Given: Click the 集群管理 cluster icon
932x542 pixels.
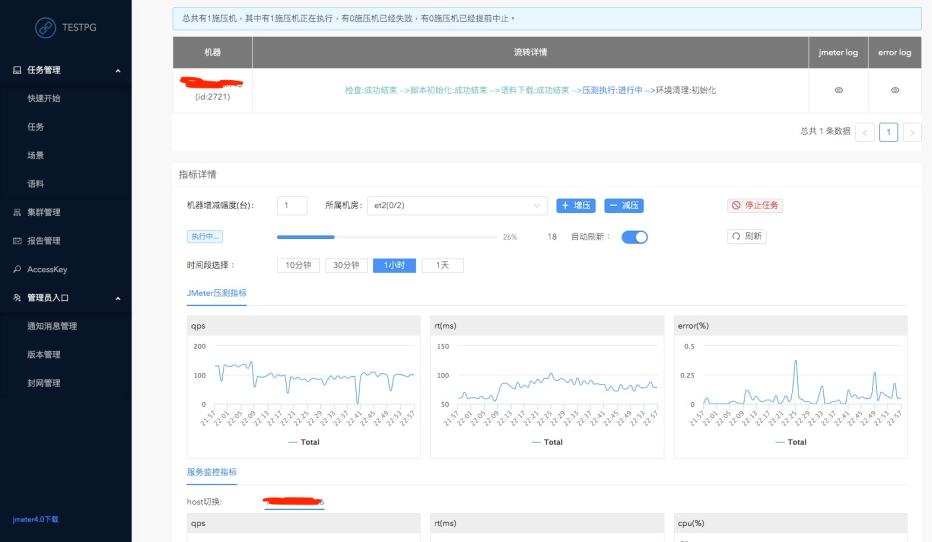Looking at the screenshot, I should [17, 212].
